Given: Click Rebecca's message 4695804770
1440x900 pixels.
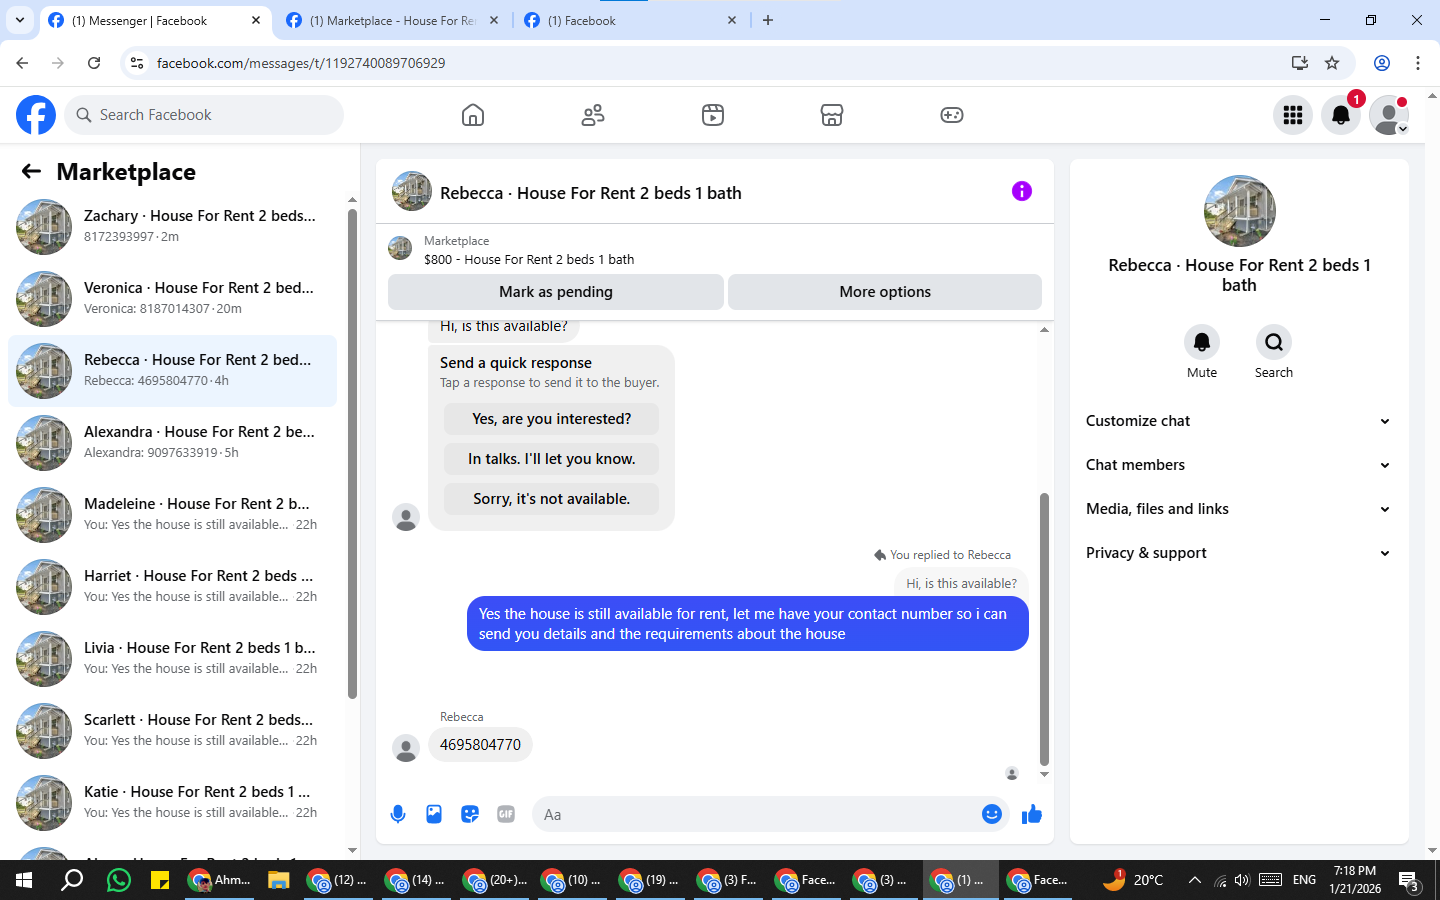Looking at the screenshot, I should tap(480, 745).
